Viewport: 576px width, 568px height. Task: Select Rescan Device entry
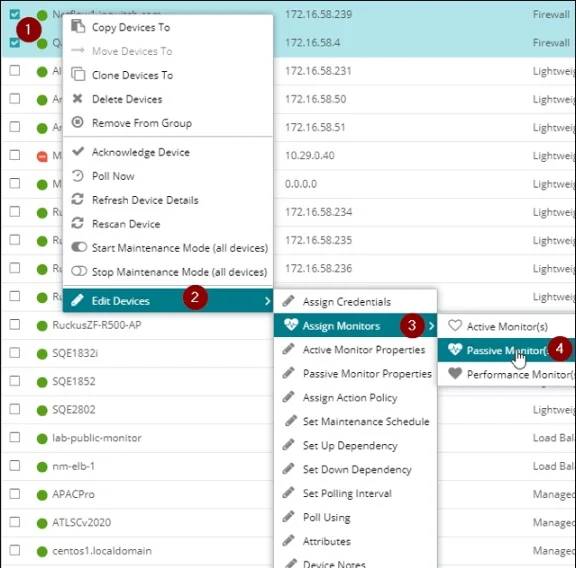168,224
